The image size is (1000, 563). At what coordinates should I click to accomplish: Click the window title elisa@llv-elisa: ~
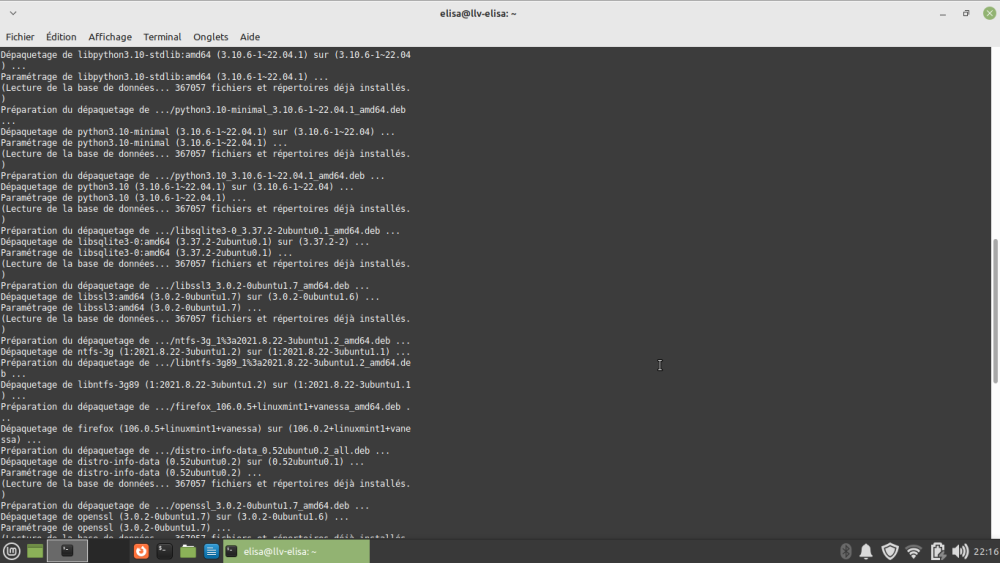478,13
